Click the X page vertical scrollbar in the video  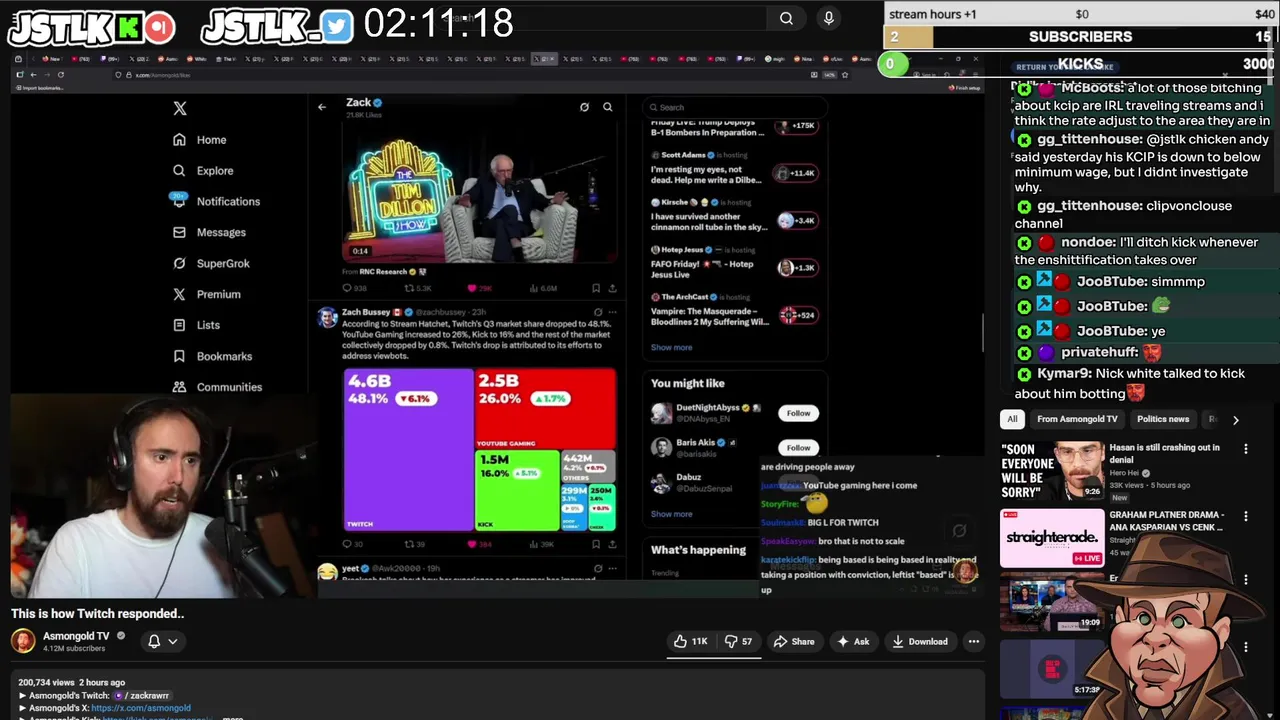point(984,333)
